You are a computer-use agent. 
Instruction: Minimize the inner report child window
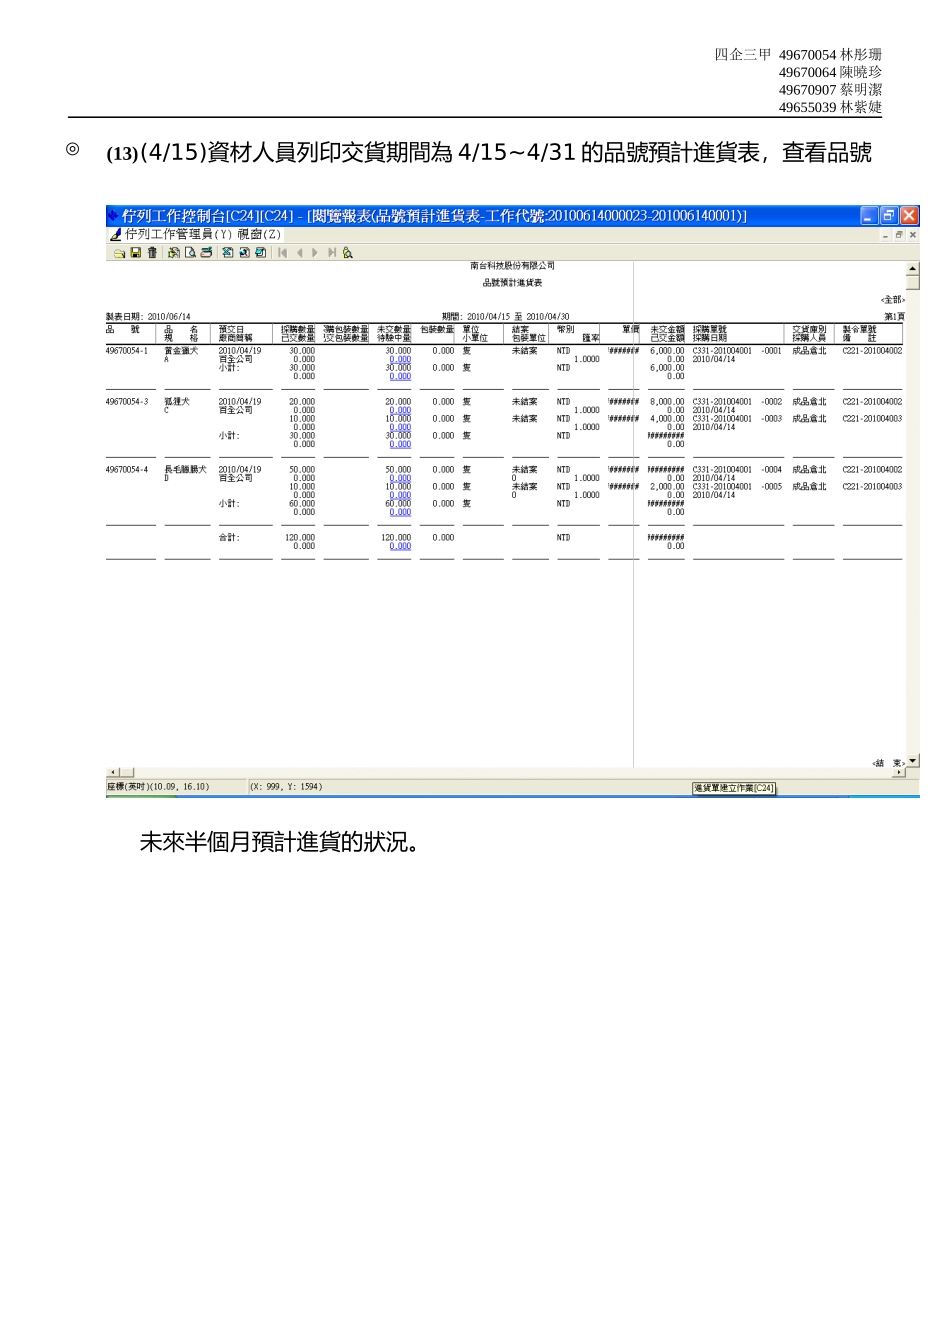886,235
